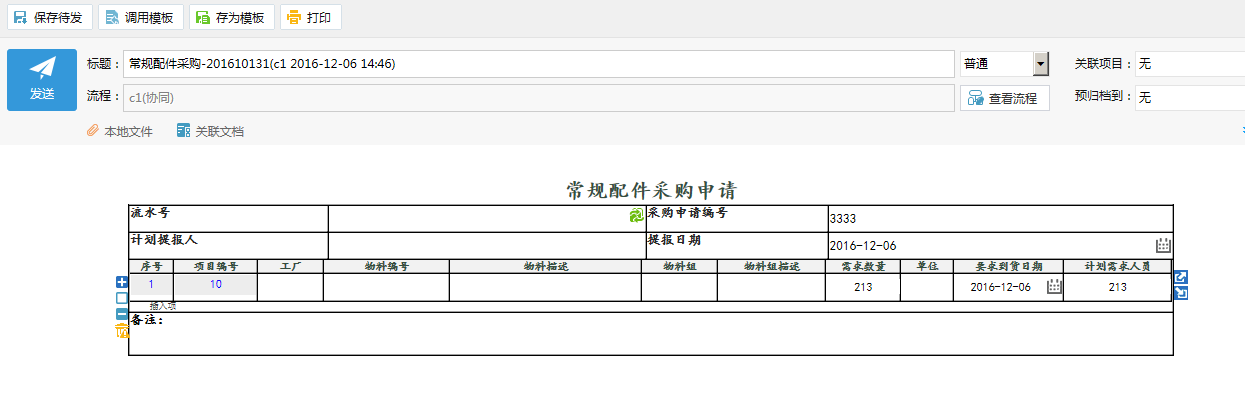Click the upper blue export arrow icon
Image resolution: width=1245 pixels, height=411 pixels.
click(1181, 277)
